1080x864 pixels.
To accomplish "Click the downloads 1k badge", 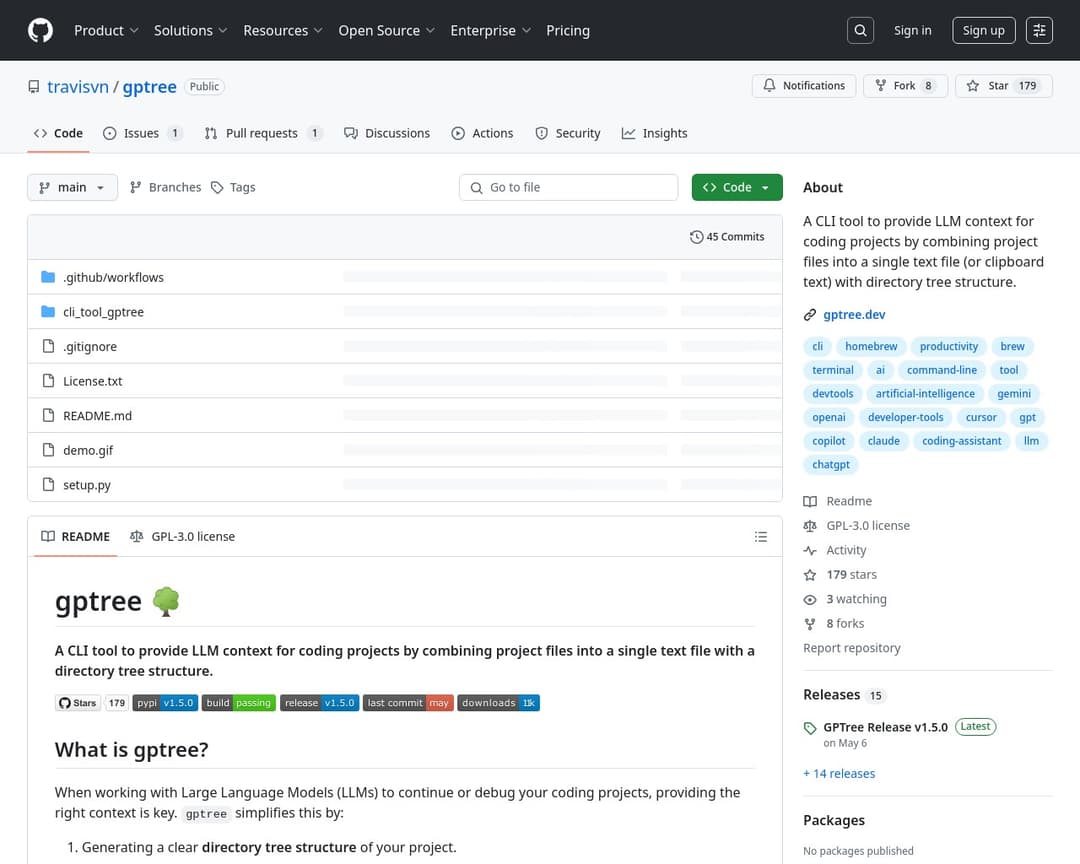I will (x=499, y=703).
